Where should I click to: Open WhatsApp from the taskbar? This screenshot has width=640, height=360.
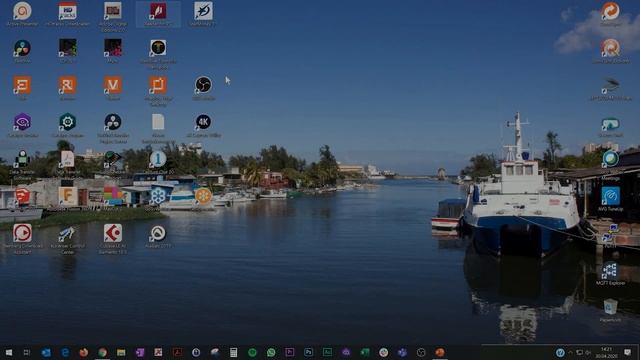(271, 352)
